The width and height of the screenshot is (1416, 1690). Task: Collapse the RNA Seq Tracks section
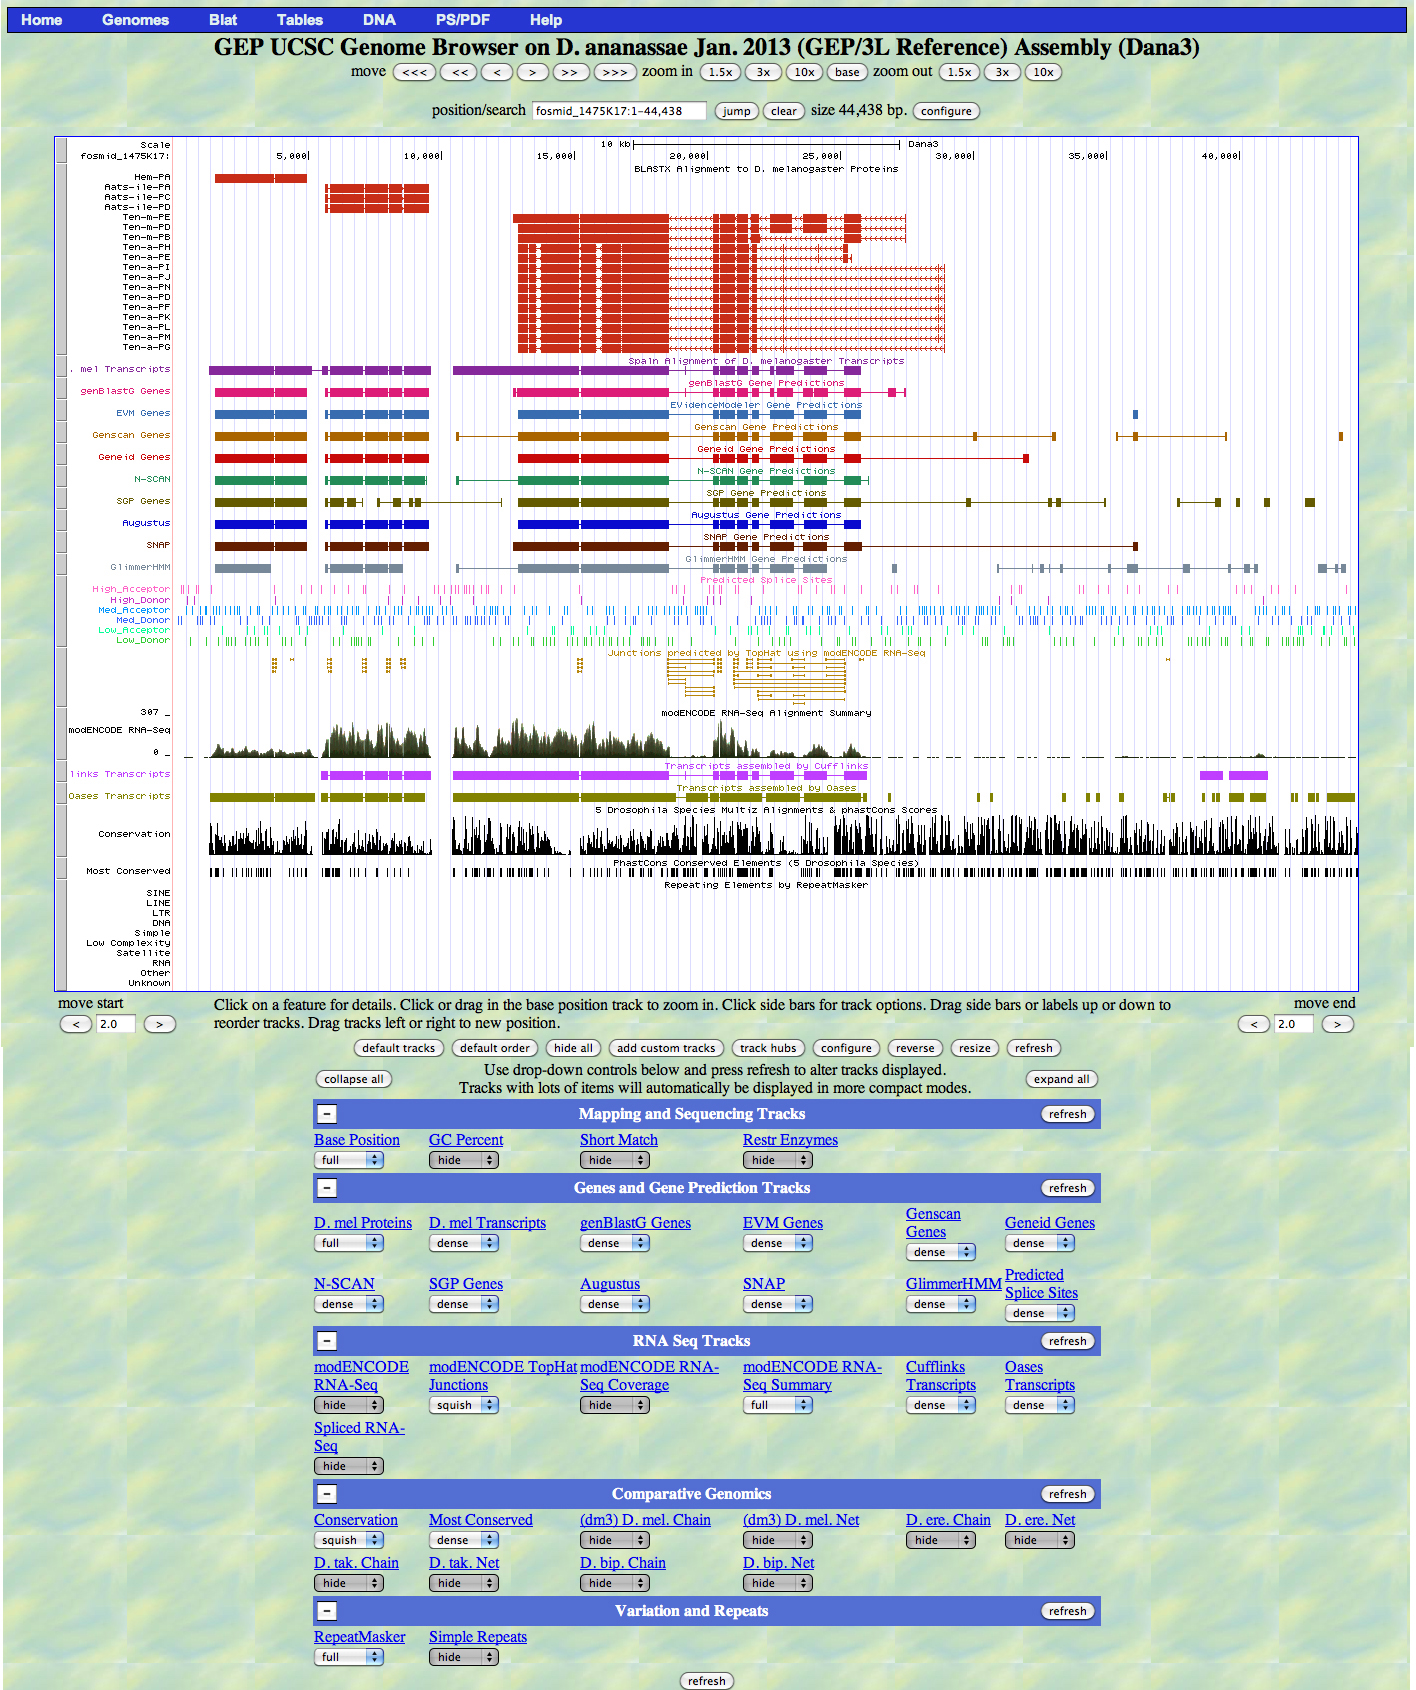click(328, 1341)
